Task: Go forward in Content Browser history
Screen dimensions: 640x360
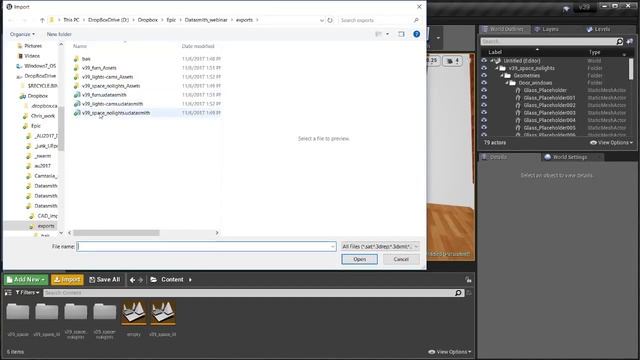Action: coord(141,280)
